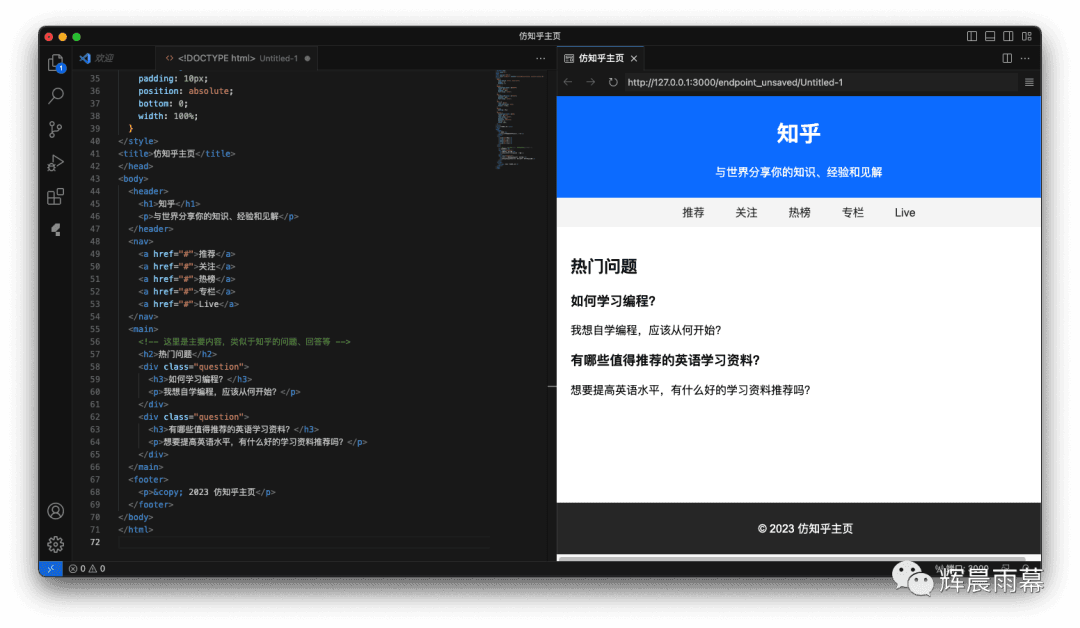Open the Manage settings gear

(56, 545)
